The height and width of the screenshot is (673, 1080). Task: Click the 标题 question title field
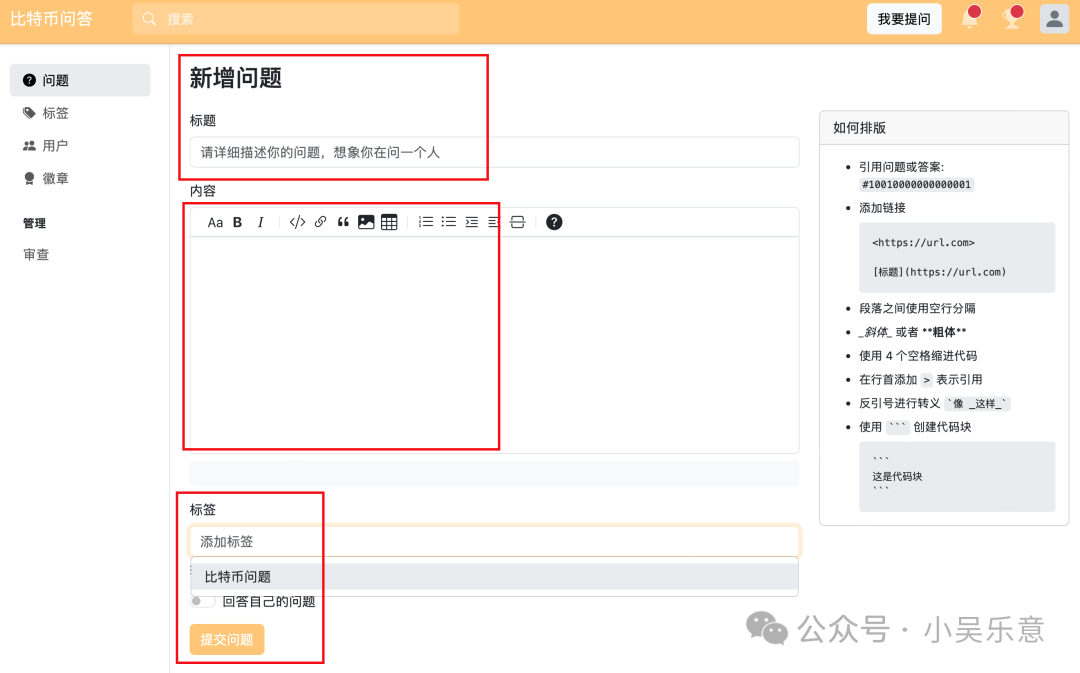point(495,152)
